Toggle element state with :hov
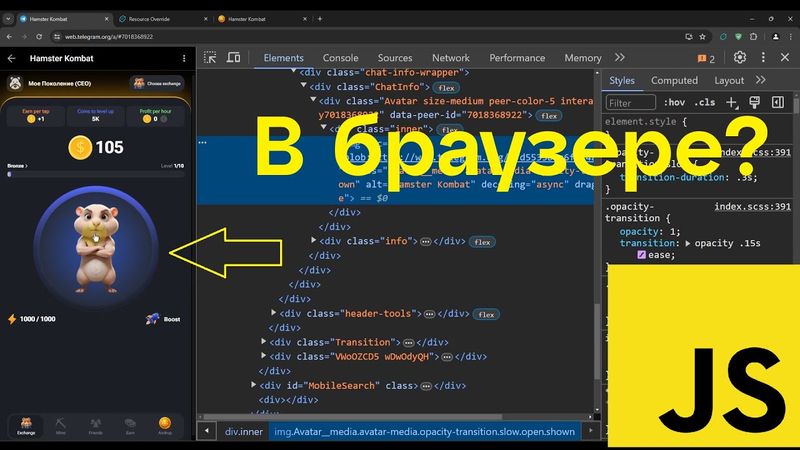 674,103
